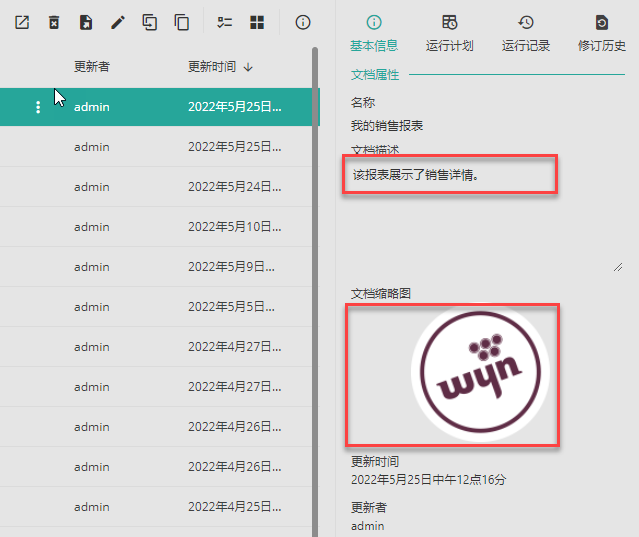Open the 运行记录 tab

(526, 33)
